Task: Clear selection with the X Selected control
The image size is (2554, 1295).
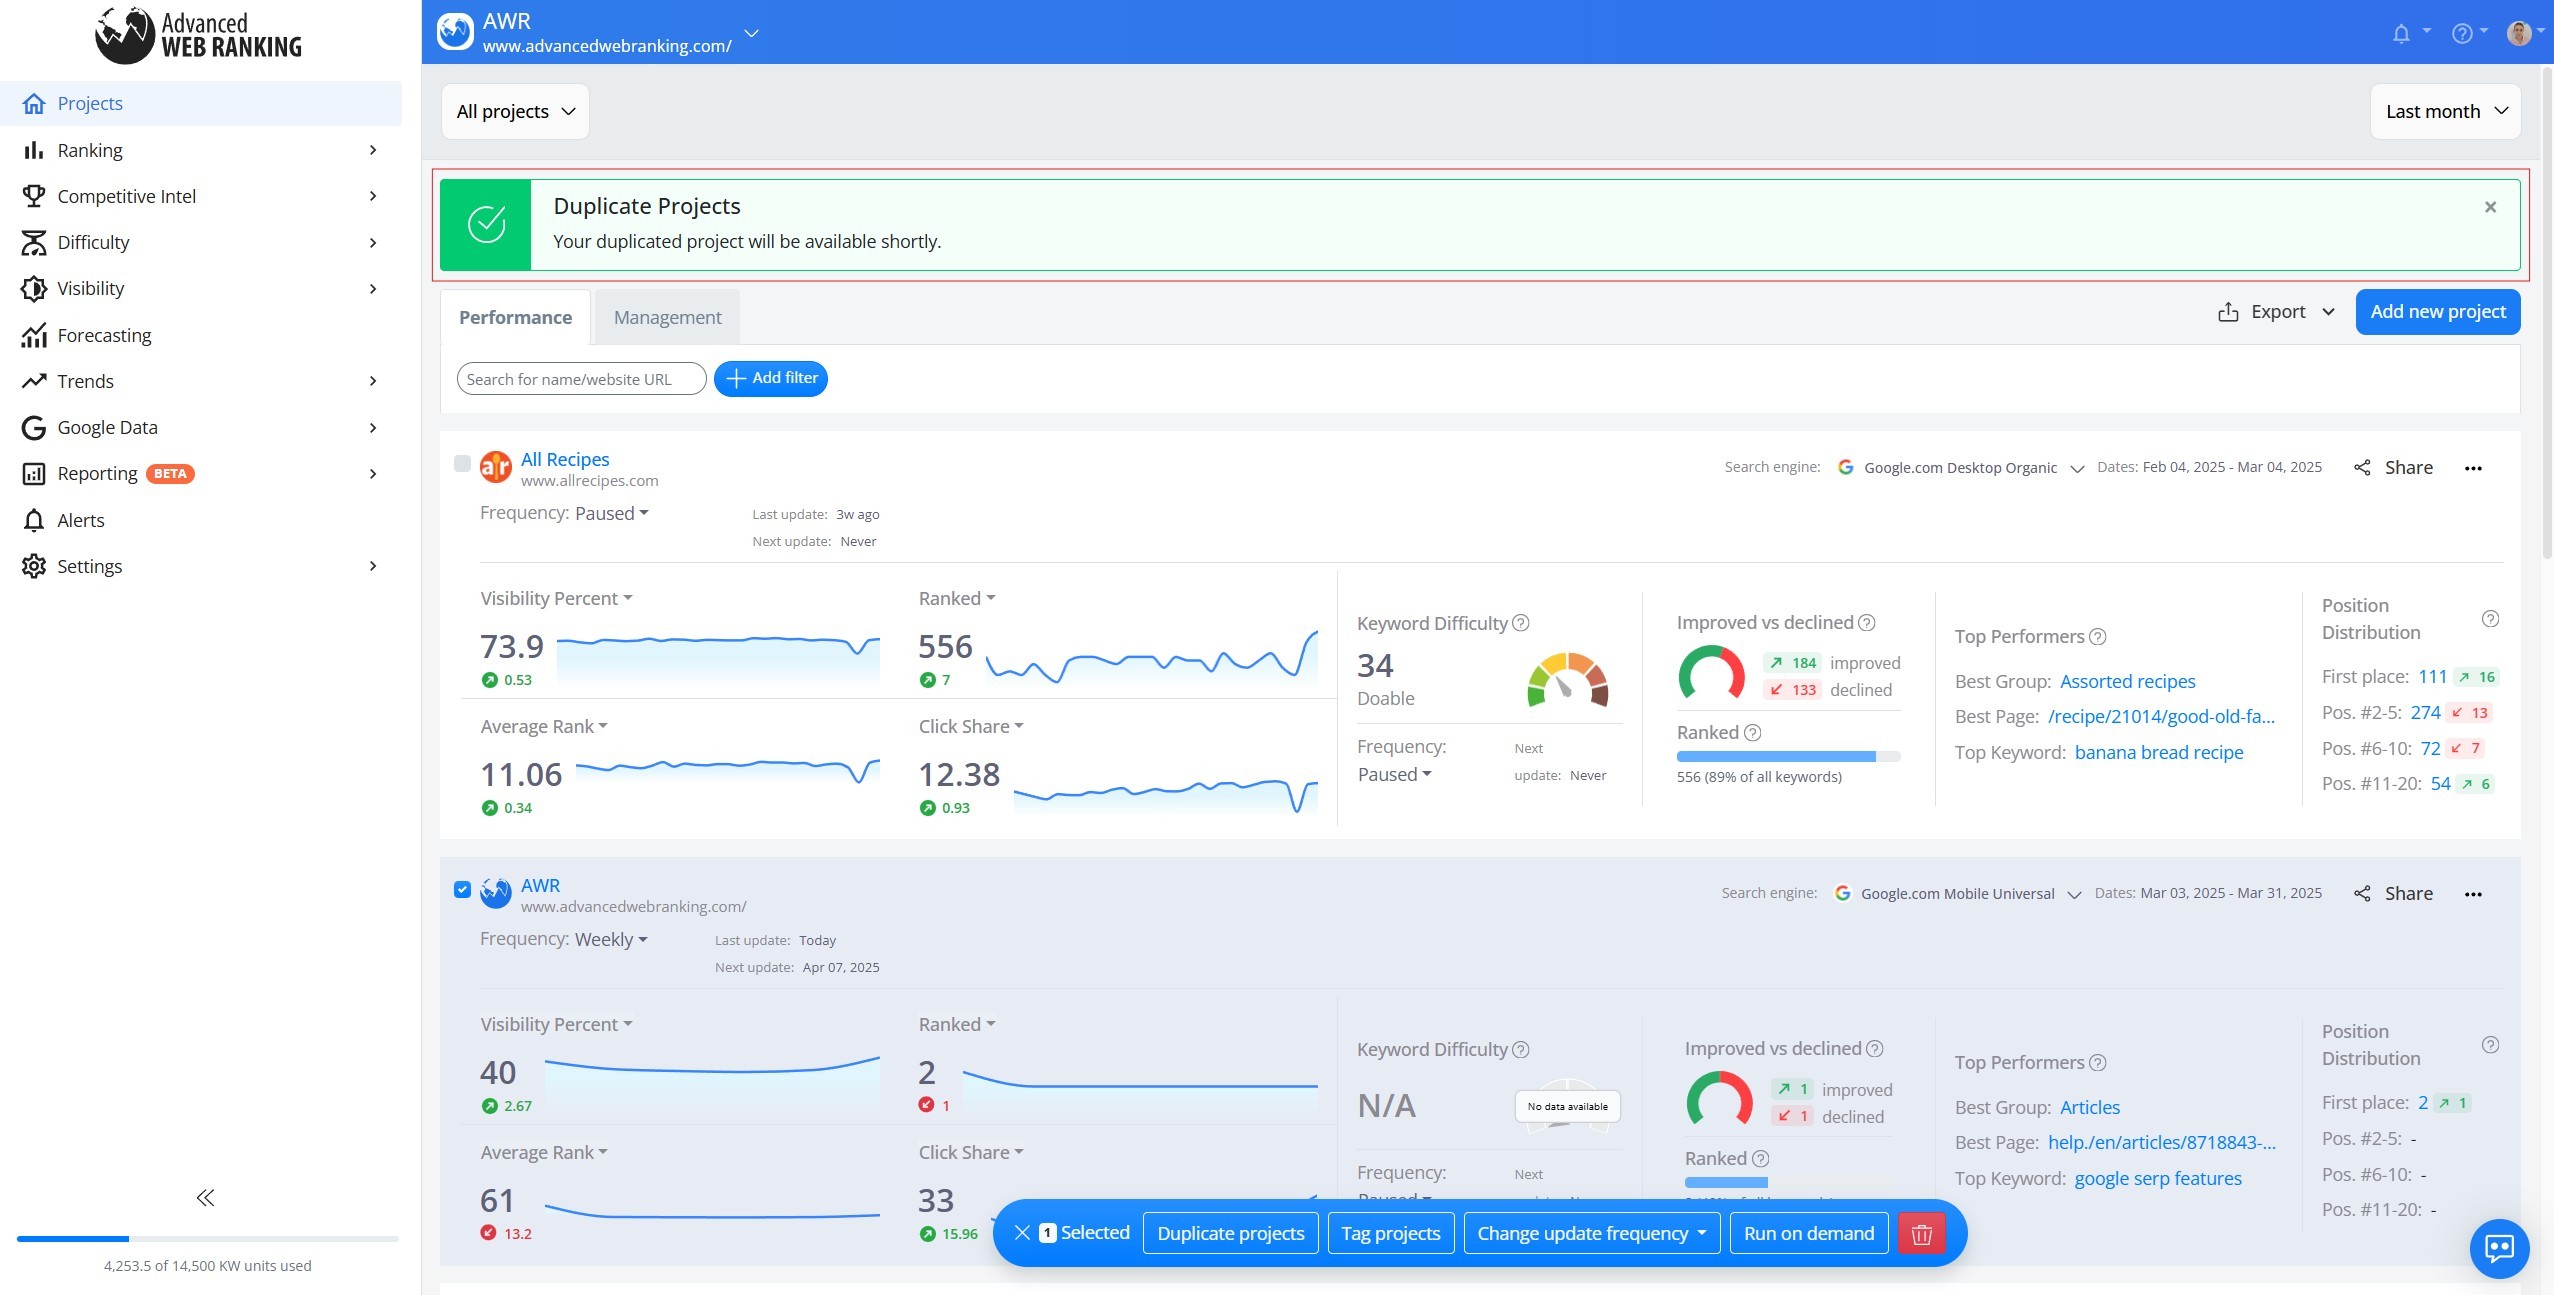Action: (1071, 1233)
